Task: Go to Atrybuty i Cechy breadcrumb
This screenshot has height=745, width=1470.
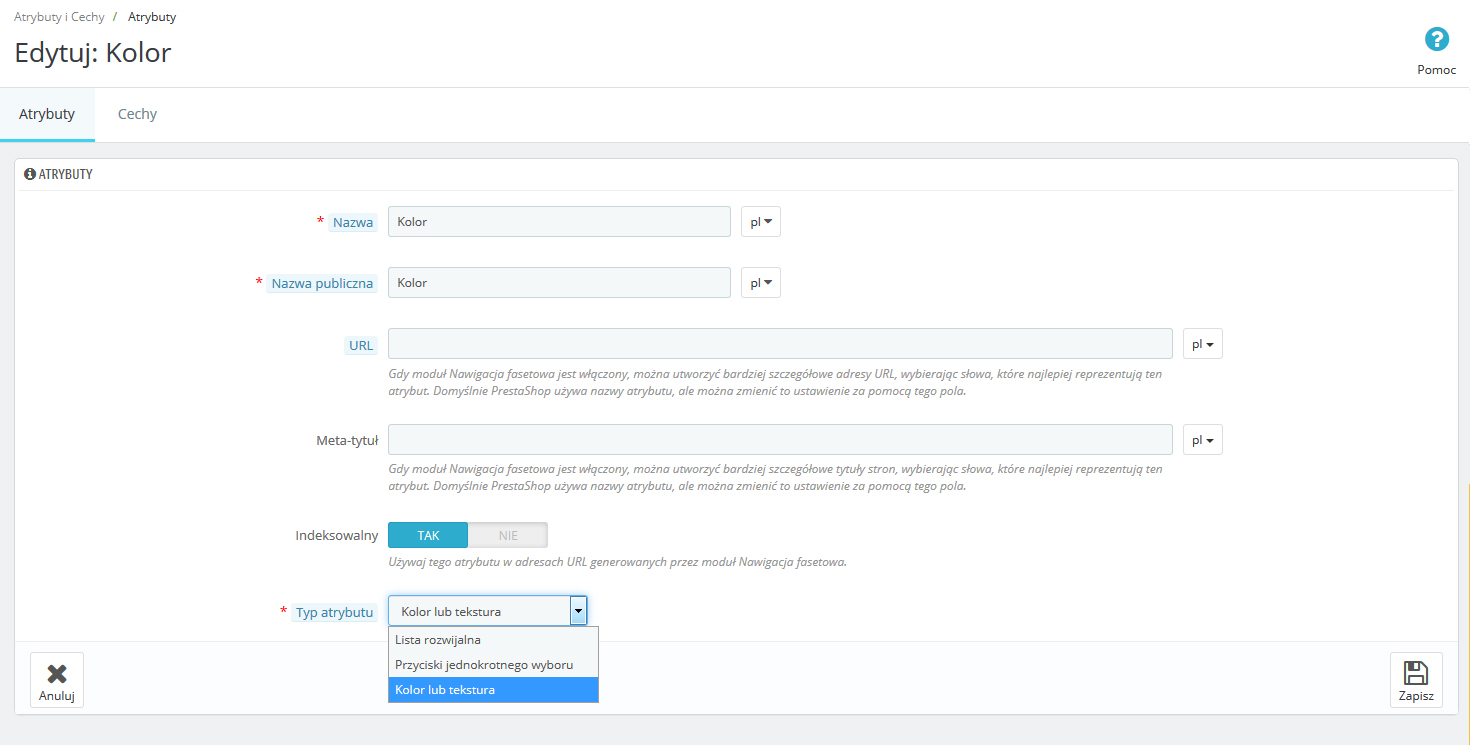Action: 59,17
